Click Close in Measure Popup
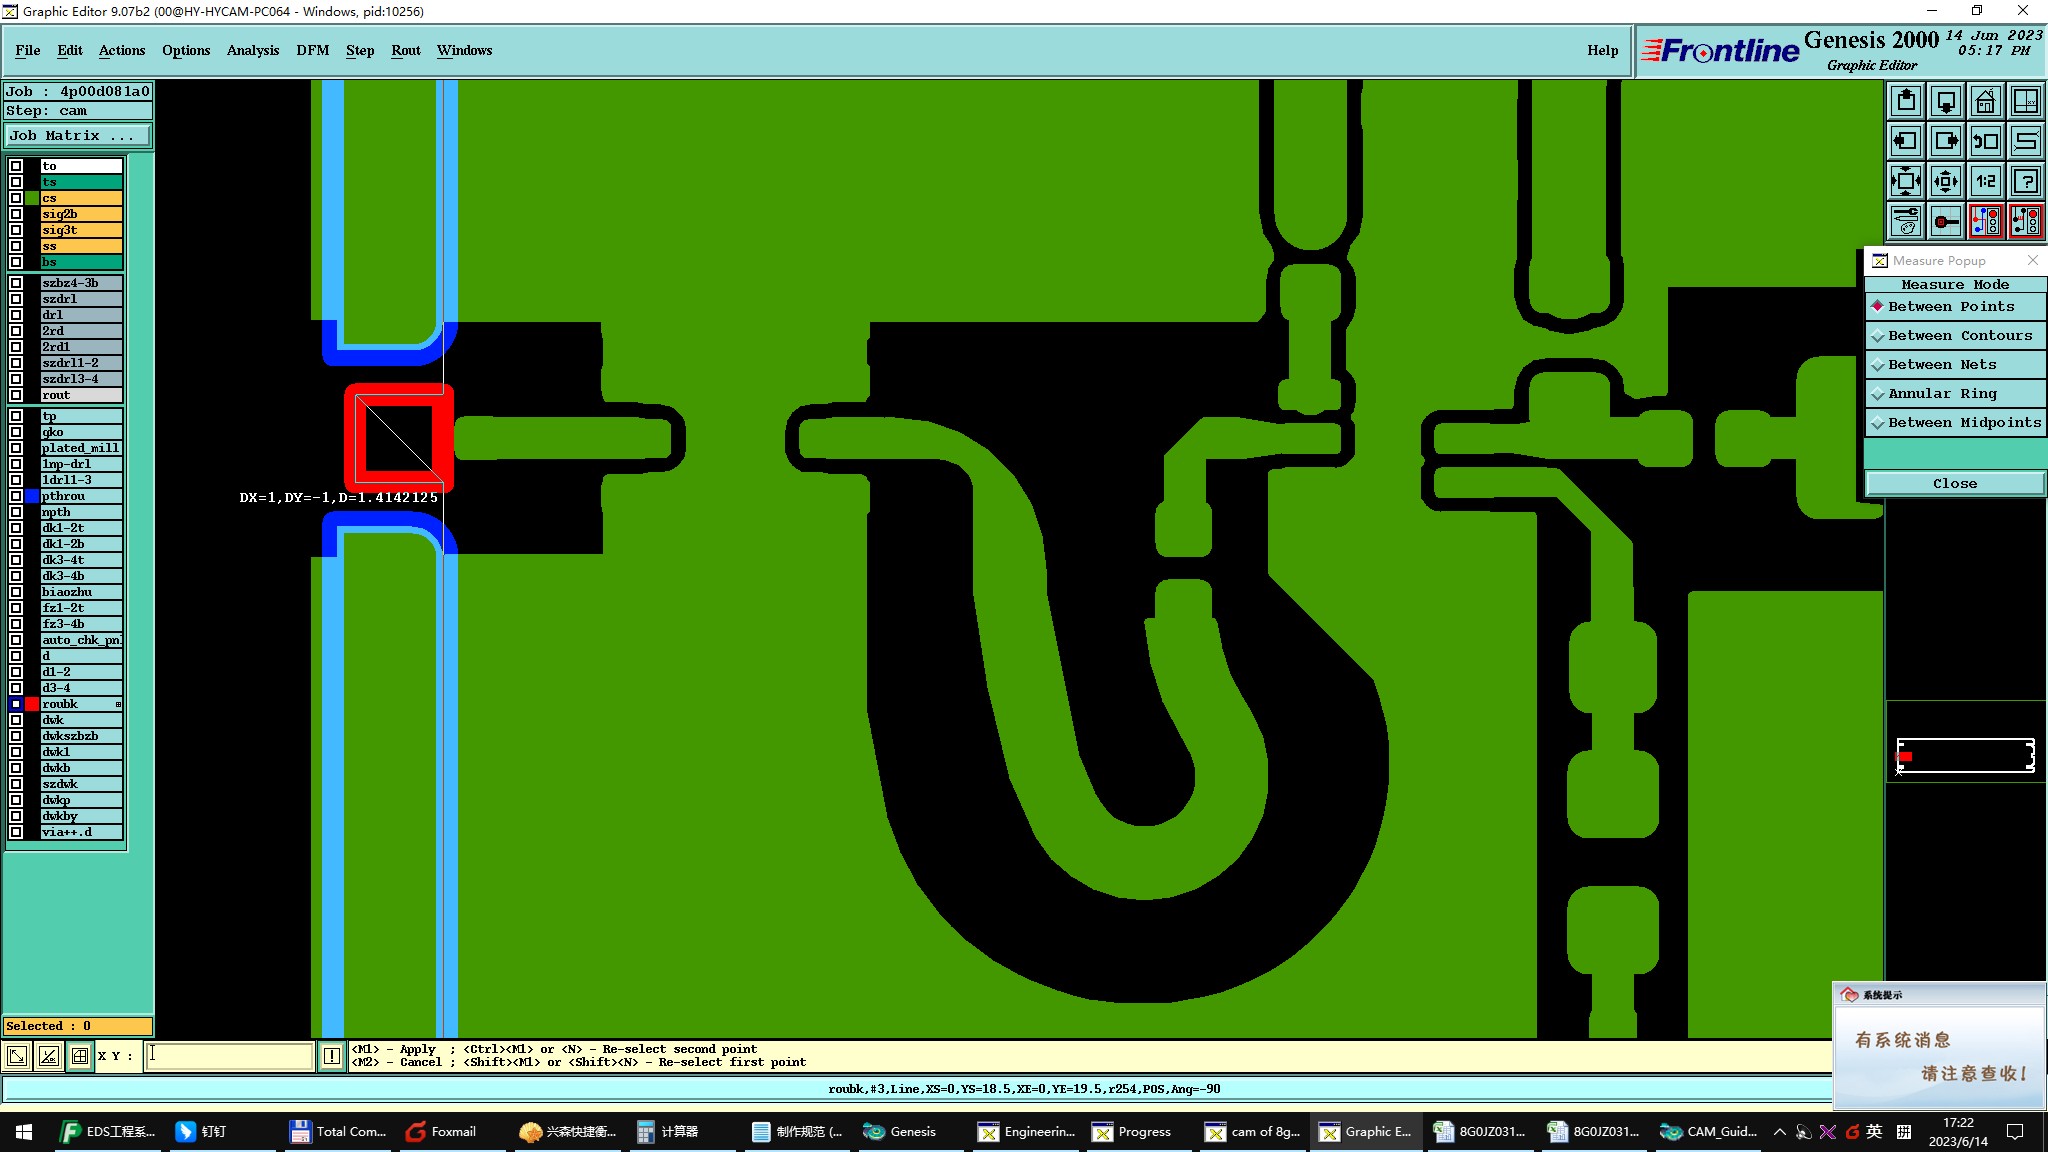Screen dimensions: 2048x1152 1954,484
